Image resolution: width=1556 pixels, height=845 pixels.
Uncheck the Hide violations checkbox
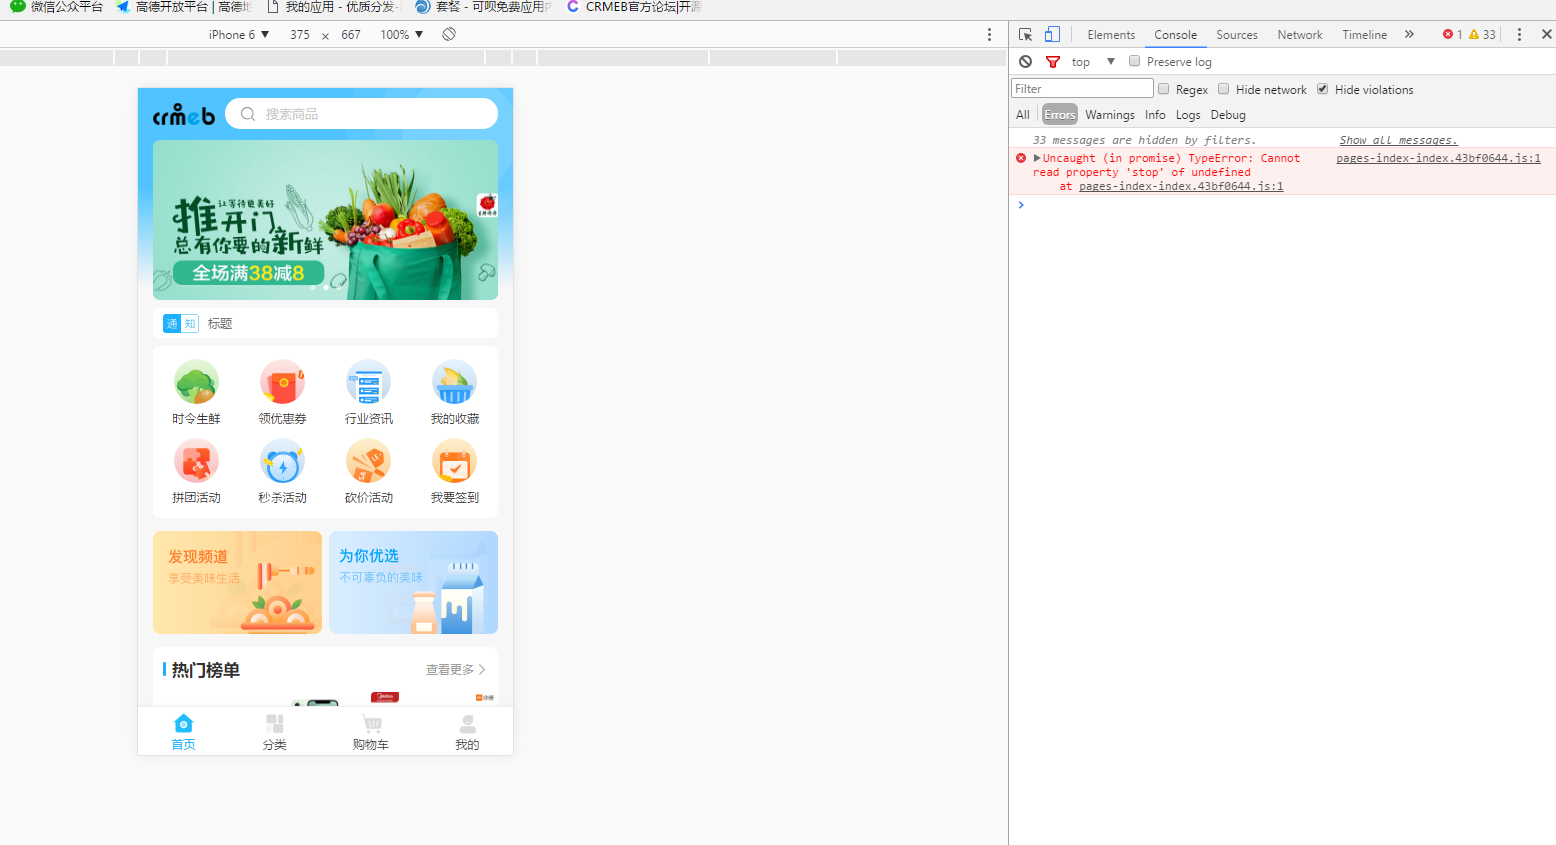1322,89
